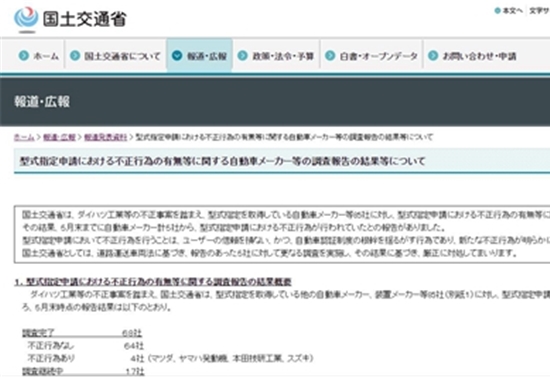Click the section 1 underlined heading
Image resolution: width=550 pixels, height=378 pixels.
pyautogui.click(x=153, y=282)
